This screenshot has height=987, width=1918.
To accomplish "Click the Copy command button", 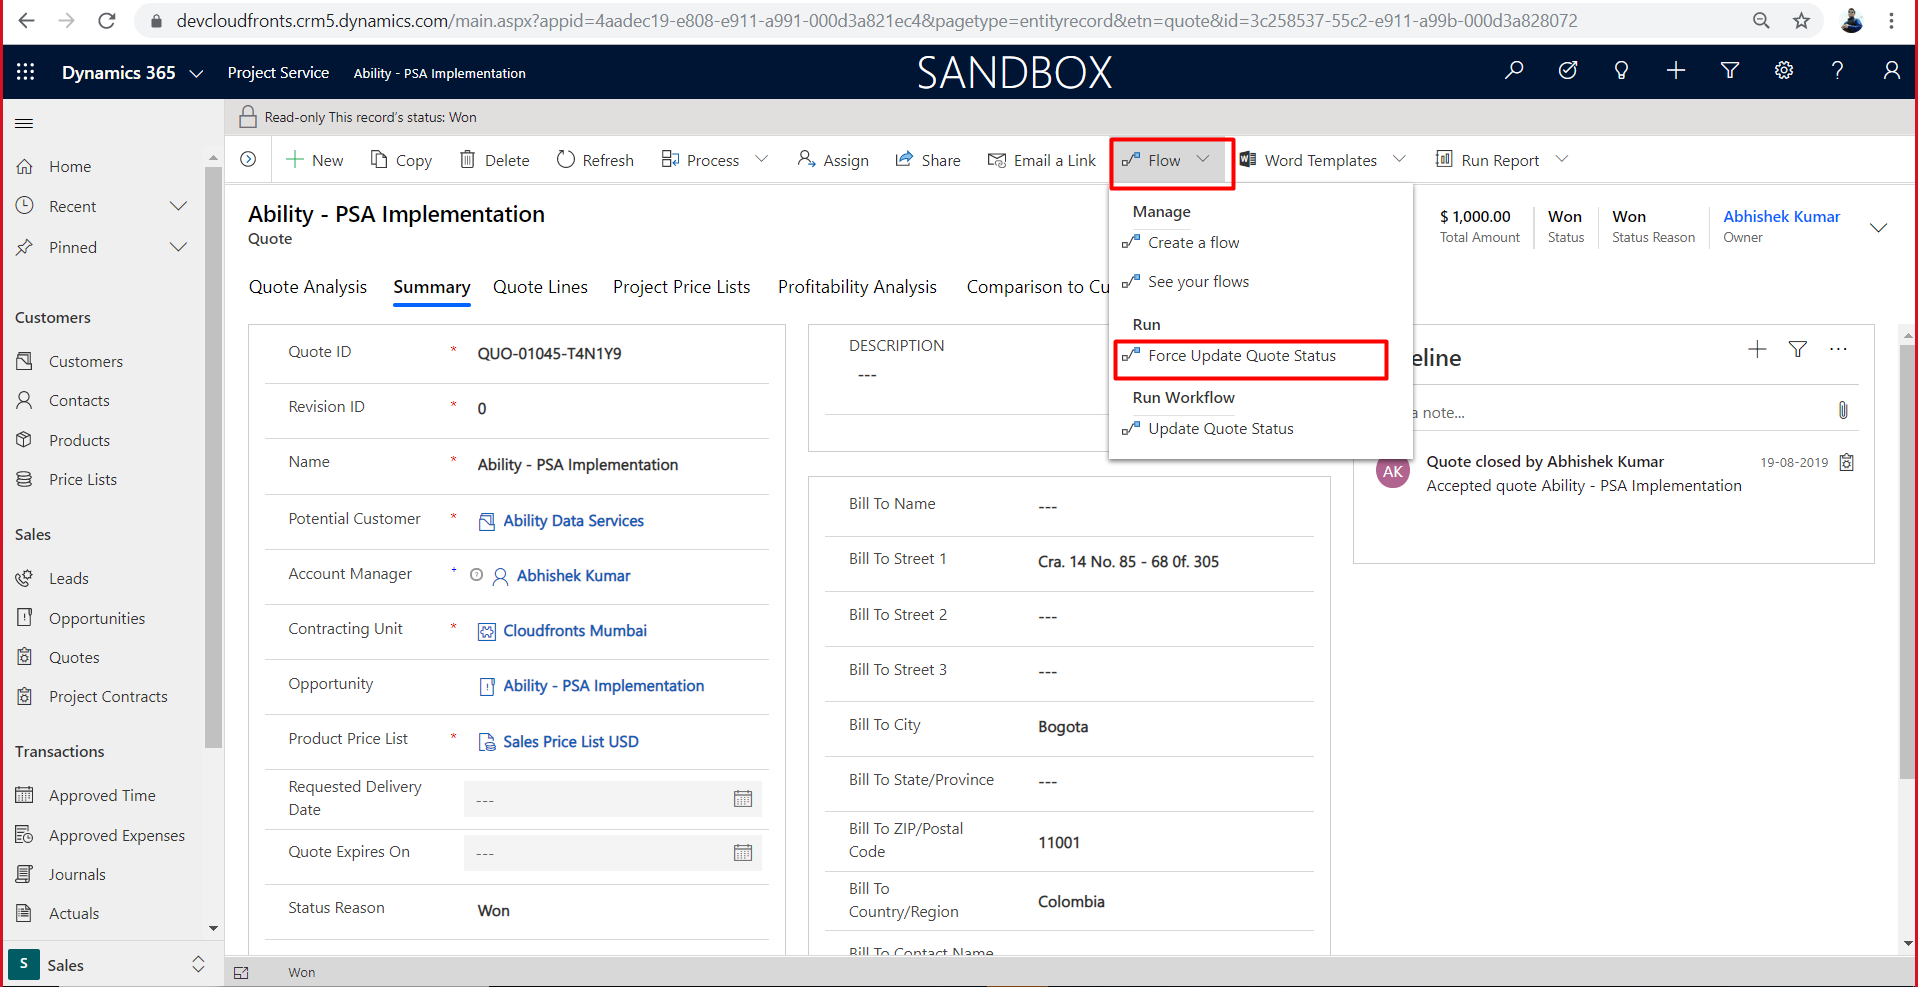I will [x=401, y=160].
